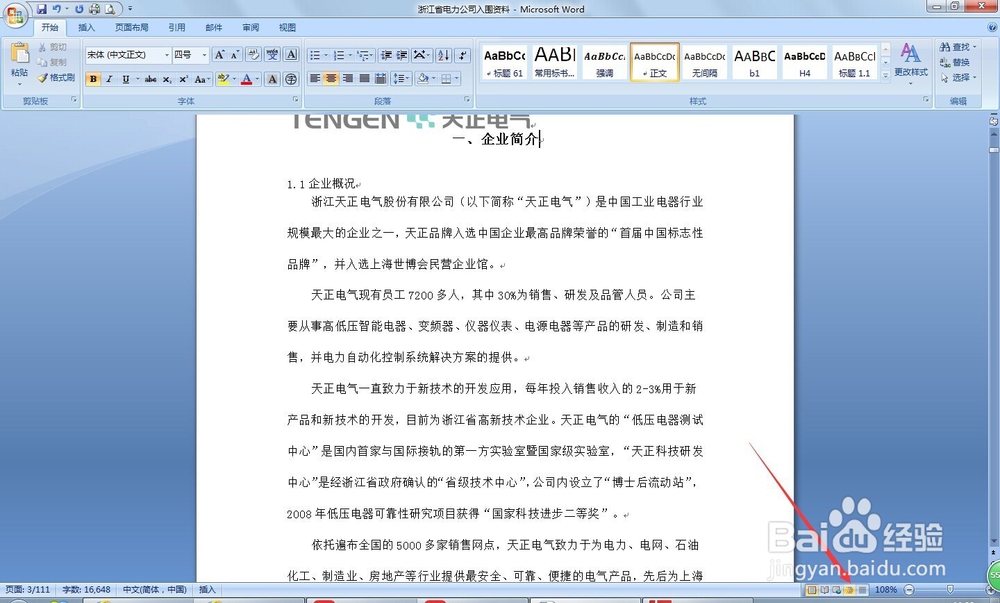This screenshot has width=1000, height=603.
Task: Switch to the 引用 ribbon tab
Action: [x=177, y=27]
